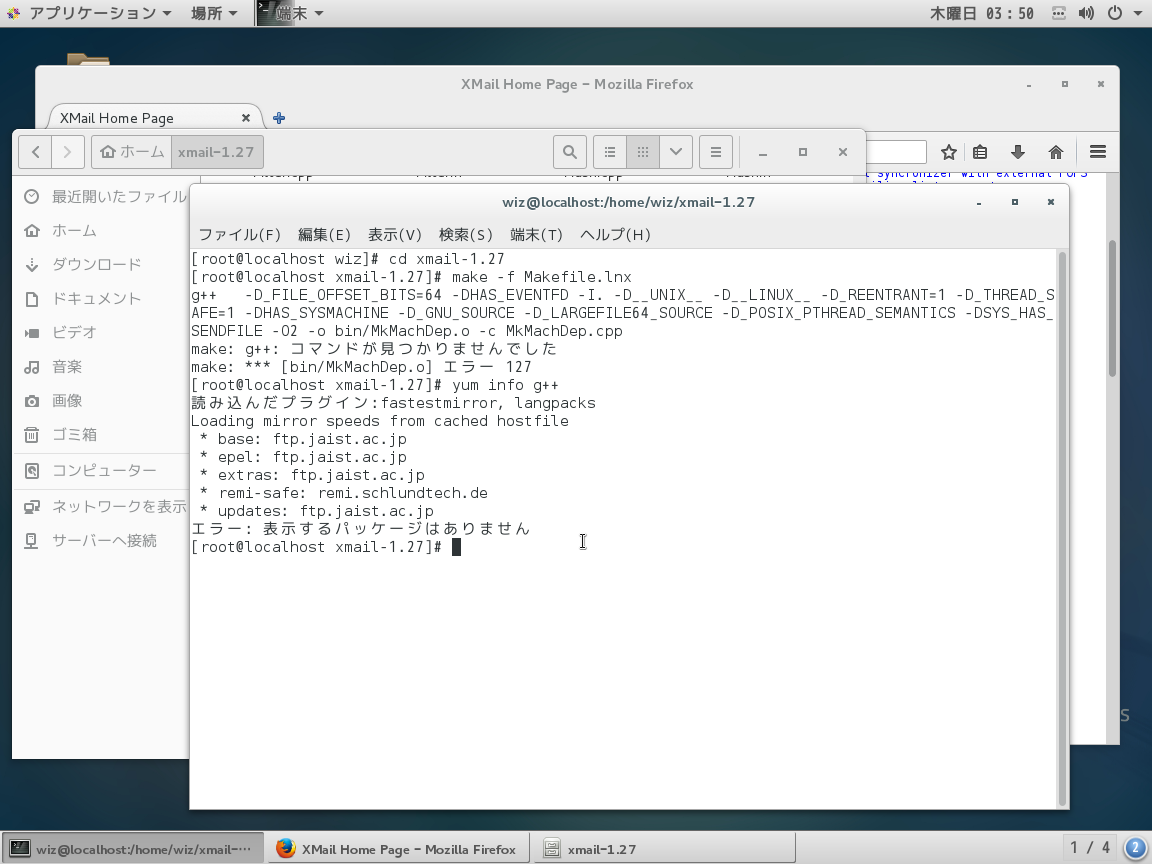Image resolution: width=1152 pixels, height=864 pixels.
Task: Maximize the terminal window
Action: (1015, 202)
